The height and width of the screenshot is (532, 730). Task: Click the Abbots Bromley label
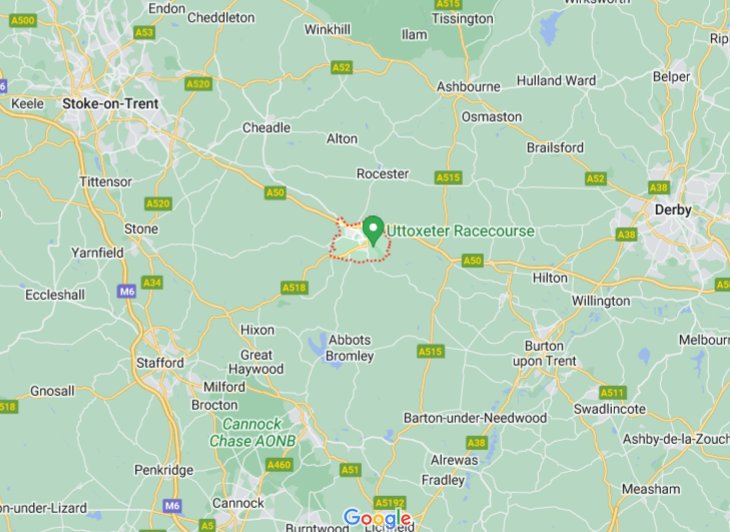349,348
